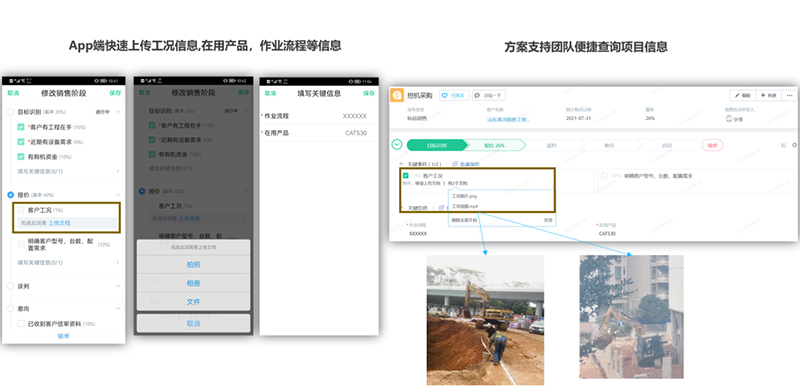Viewport: 800px width, 387px height.
Task: Check 已收到客户信审资料 on the first phone
Action: 21,323
